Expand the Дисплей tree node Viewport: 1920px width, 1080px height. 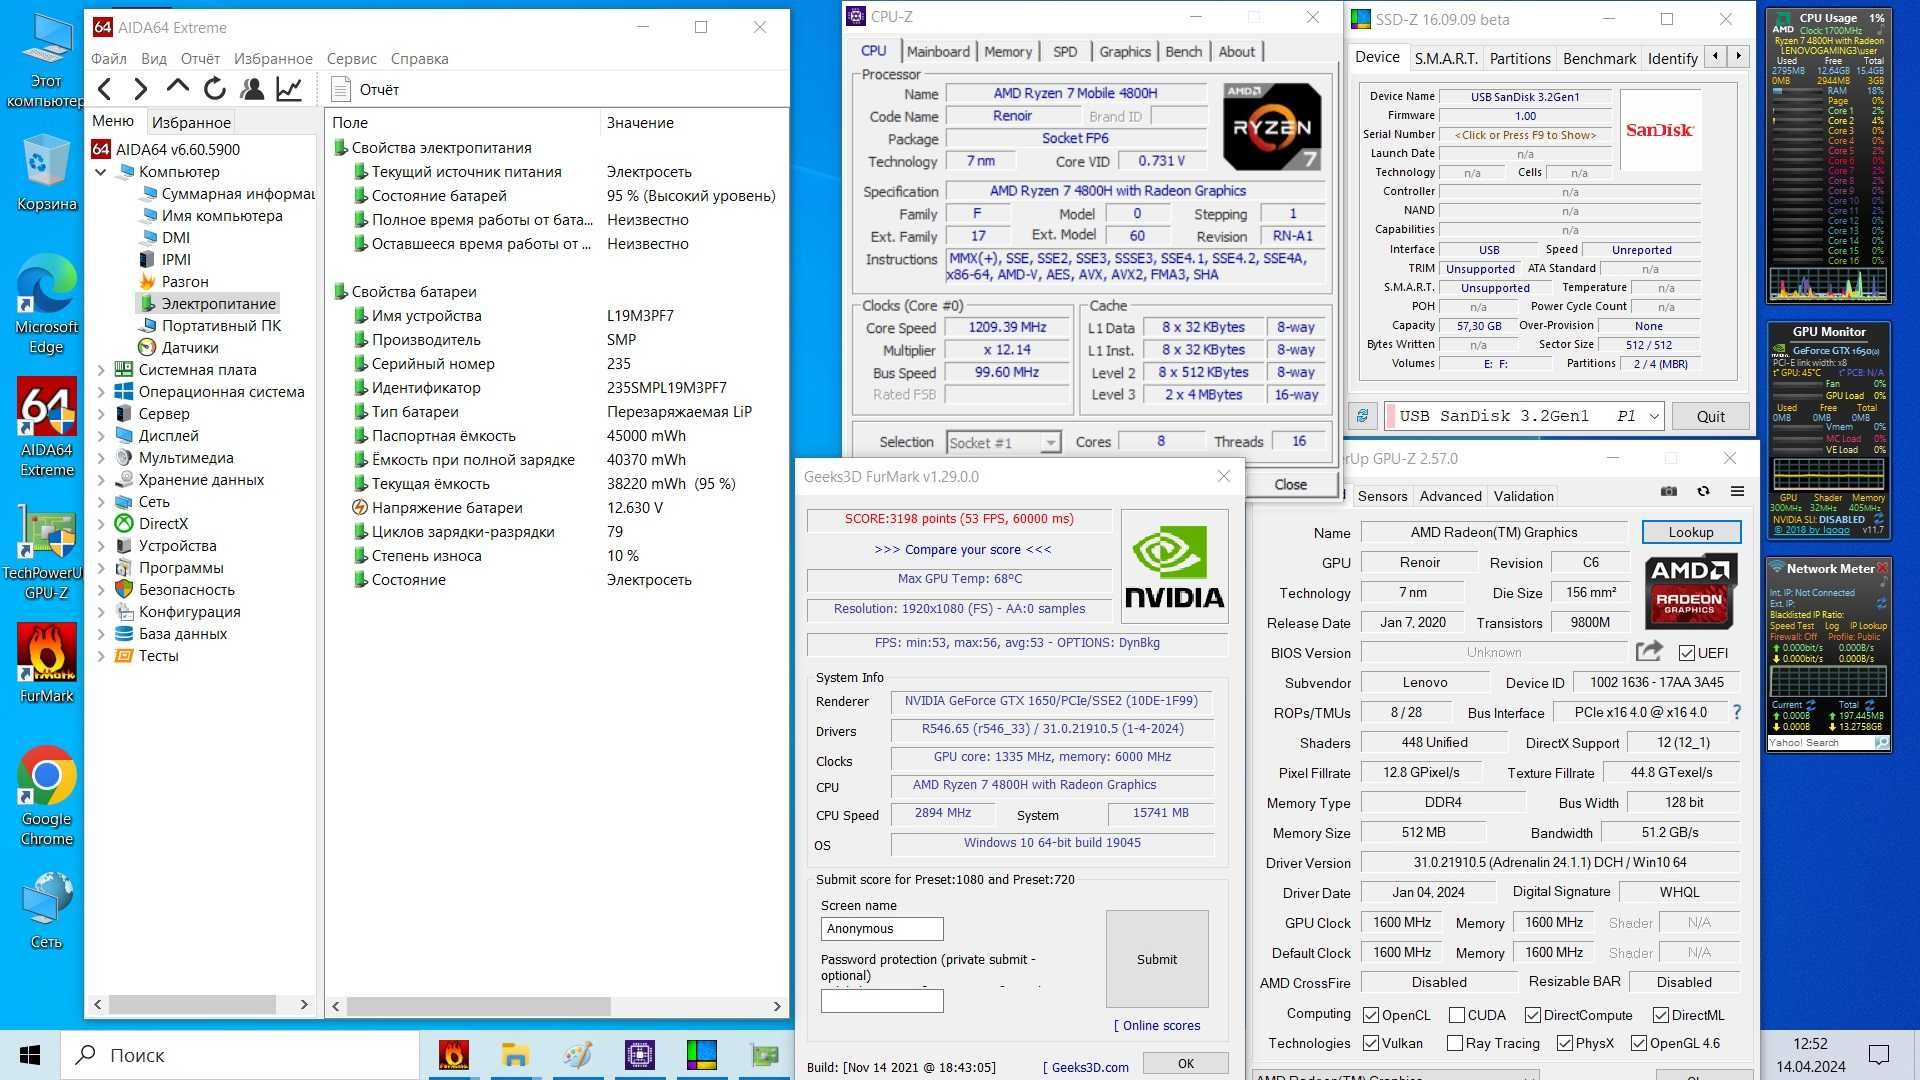[x=101, y=436]
